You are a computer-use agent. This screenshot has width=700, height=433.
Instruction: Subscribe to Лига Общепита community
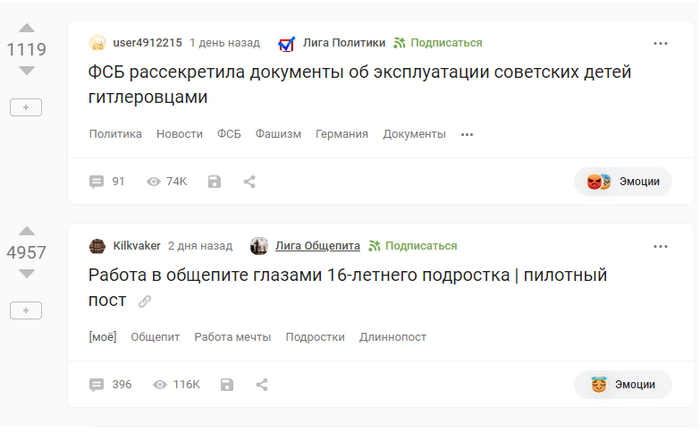tap(413, 246)
